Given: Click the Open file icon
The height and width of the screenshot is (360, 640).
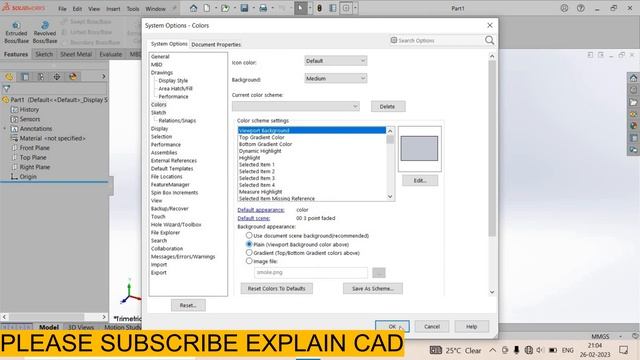Looking at the screenshot, I should 225,8.
